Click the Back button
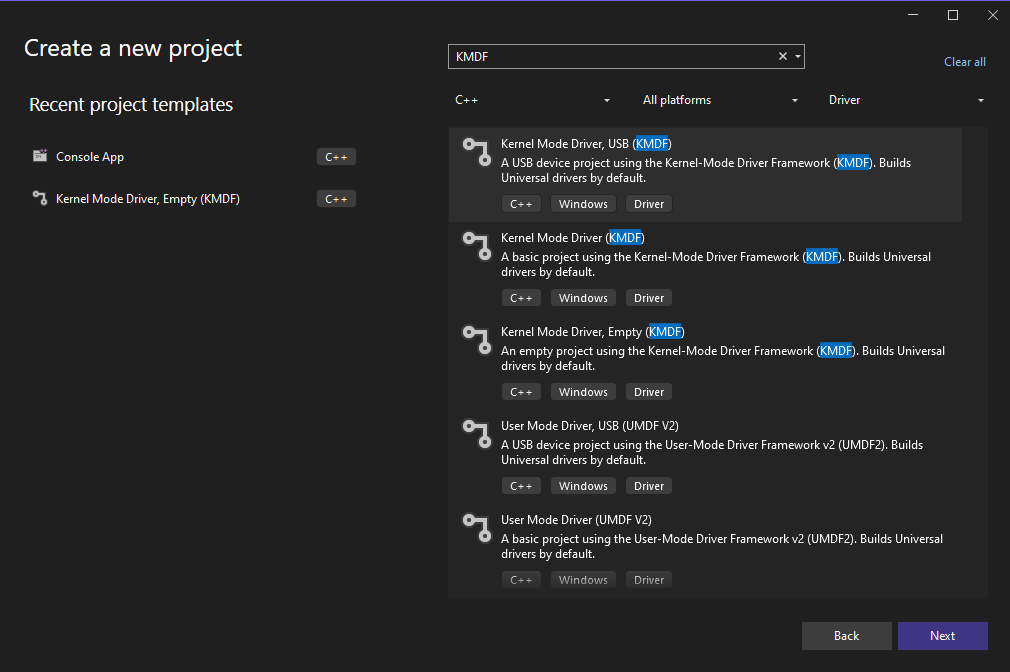Image resolution: width=1010 pixels, height=672 pixels. click(x=846, y=636)
